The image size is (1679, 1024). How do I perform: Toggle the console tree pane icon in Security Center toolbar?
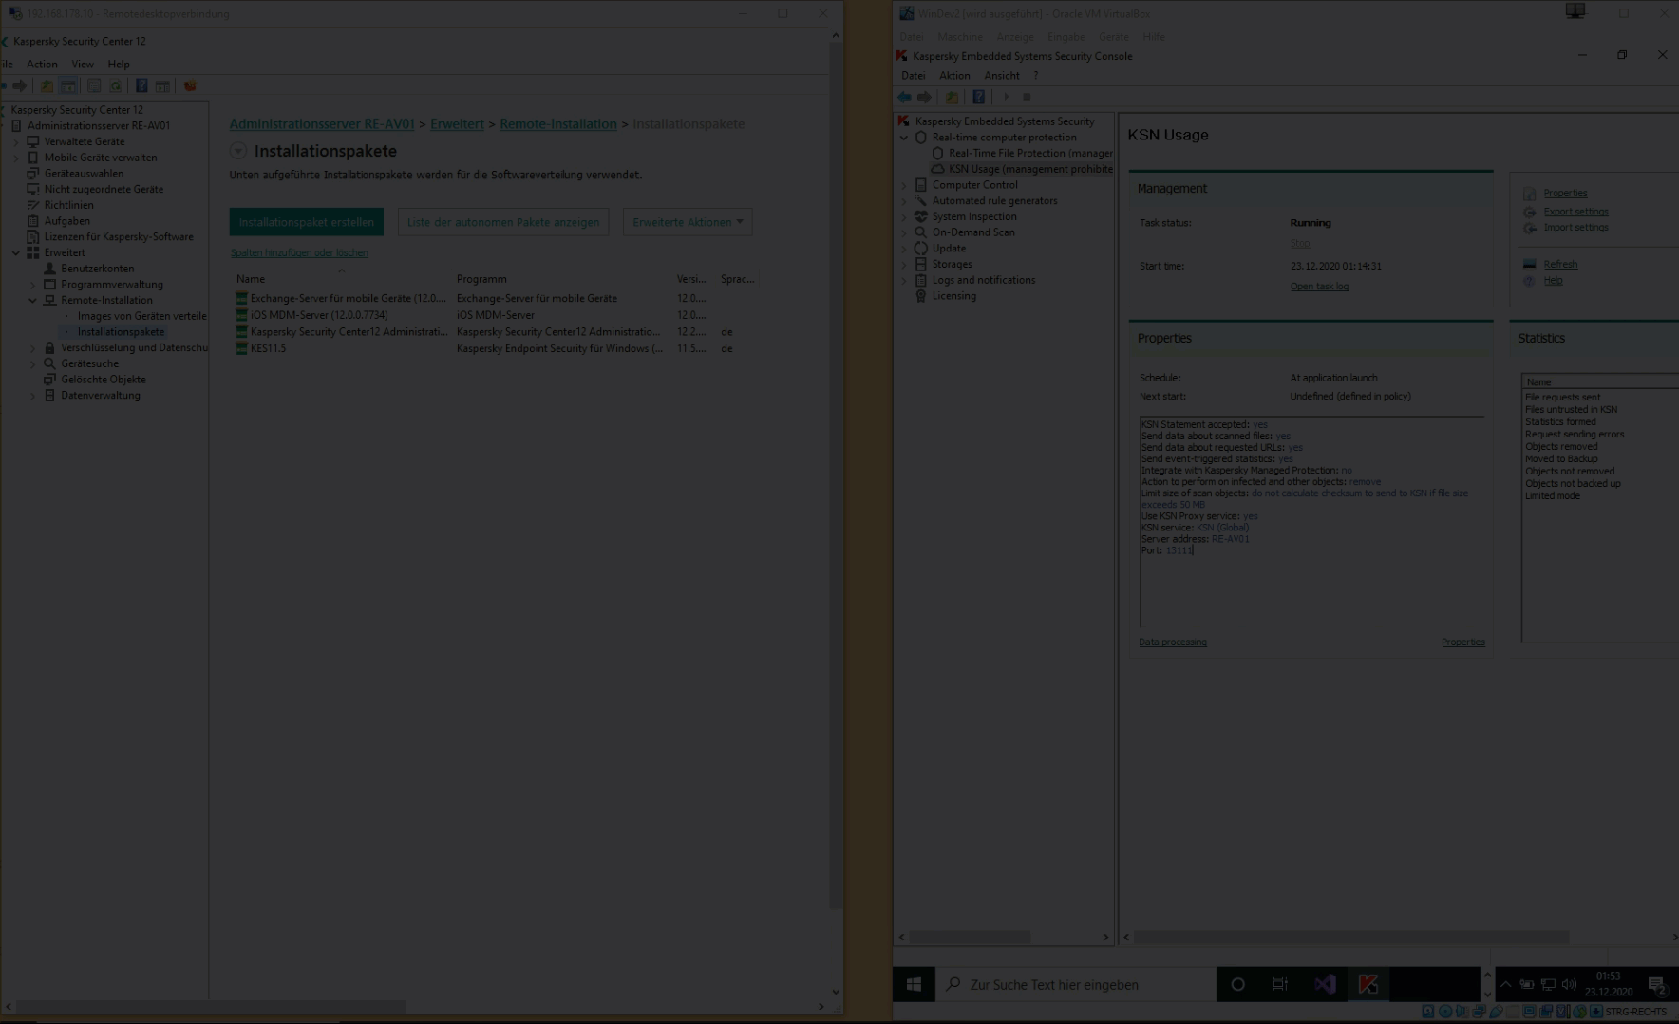68,86
